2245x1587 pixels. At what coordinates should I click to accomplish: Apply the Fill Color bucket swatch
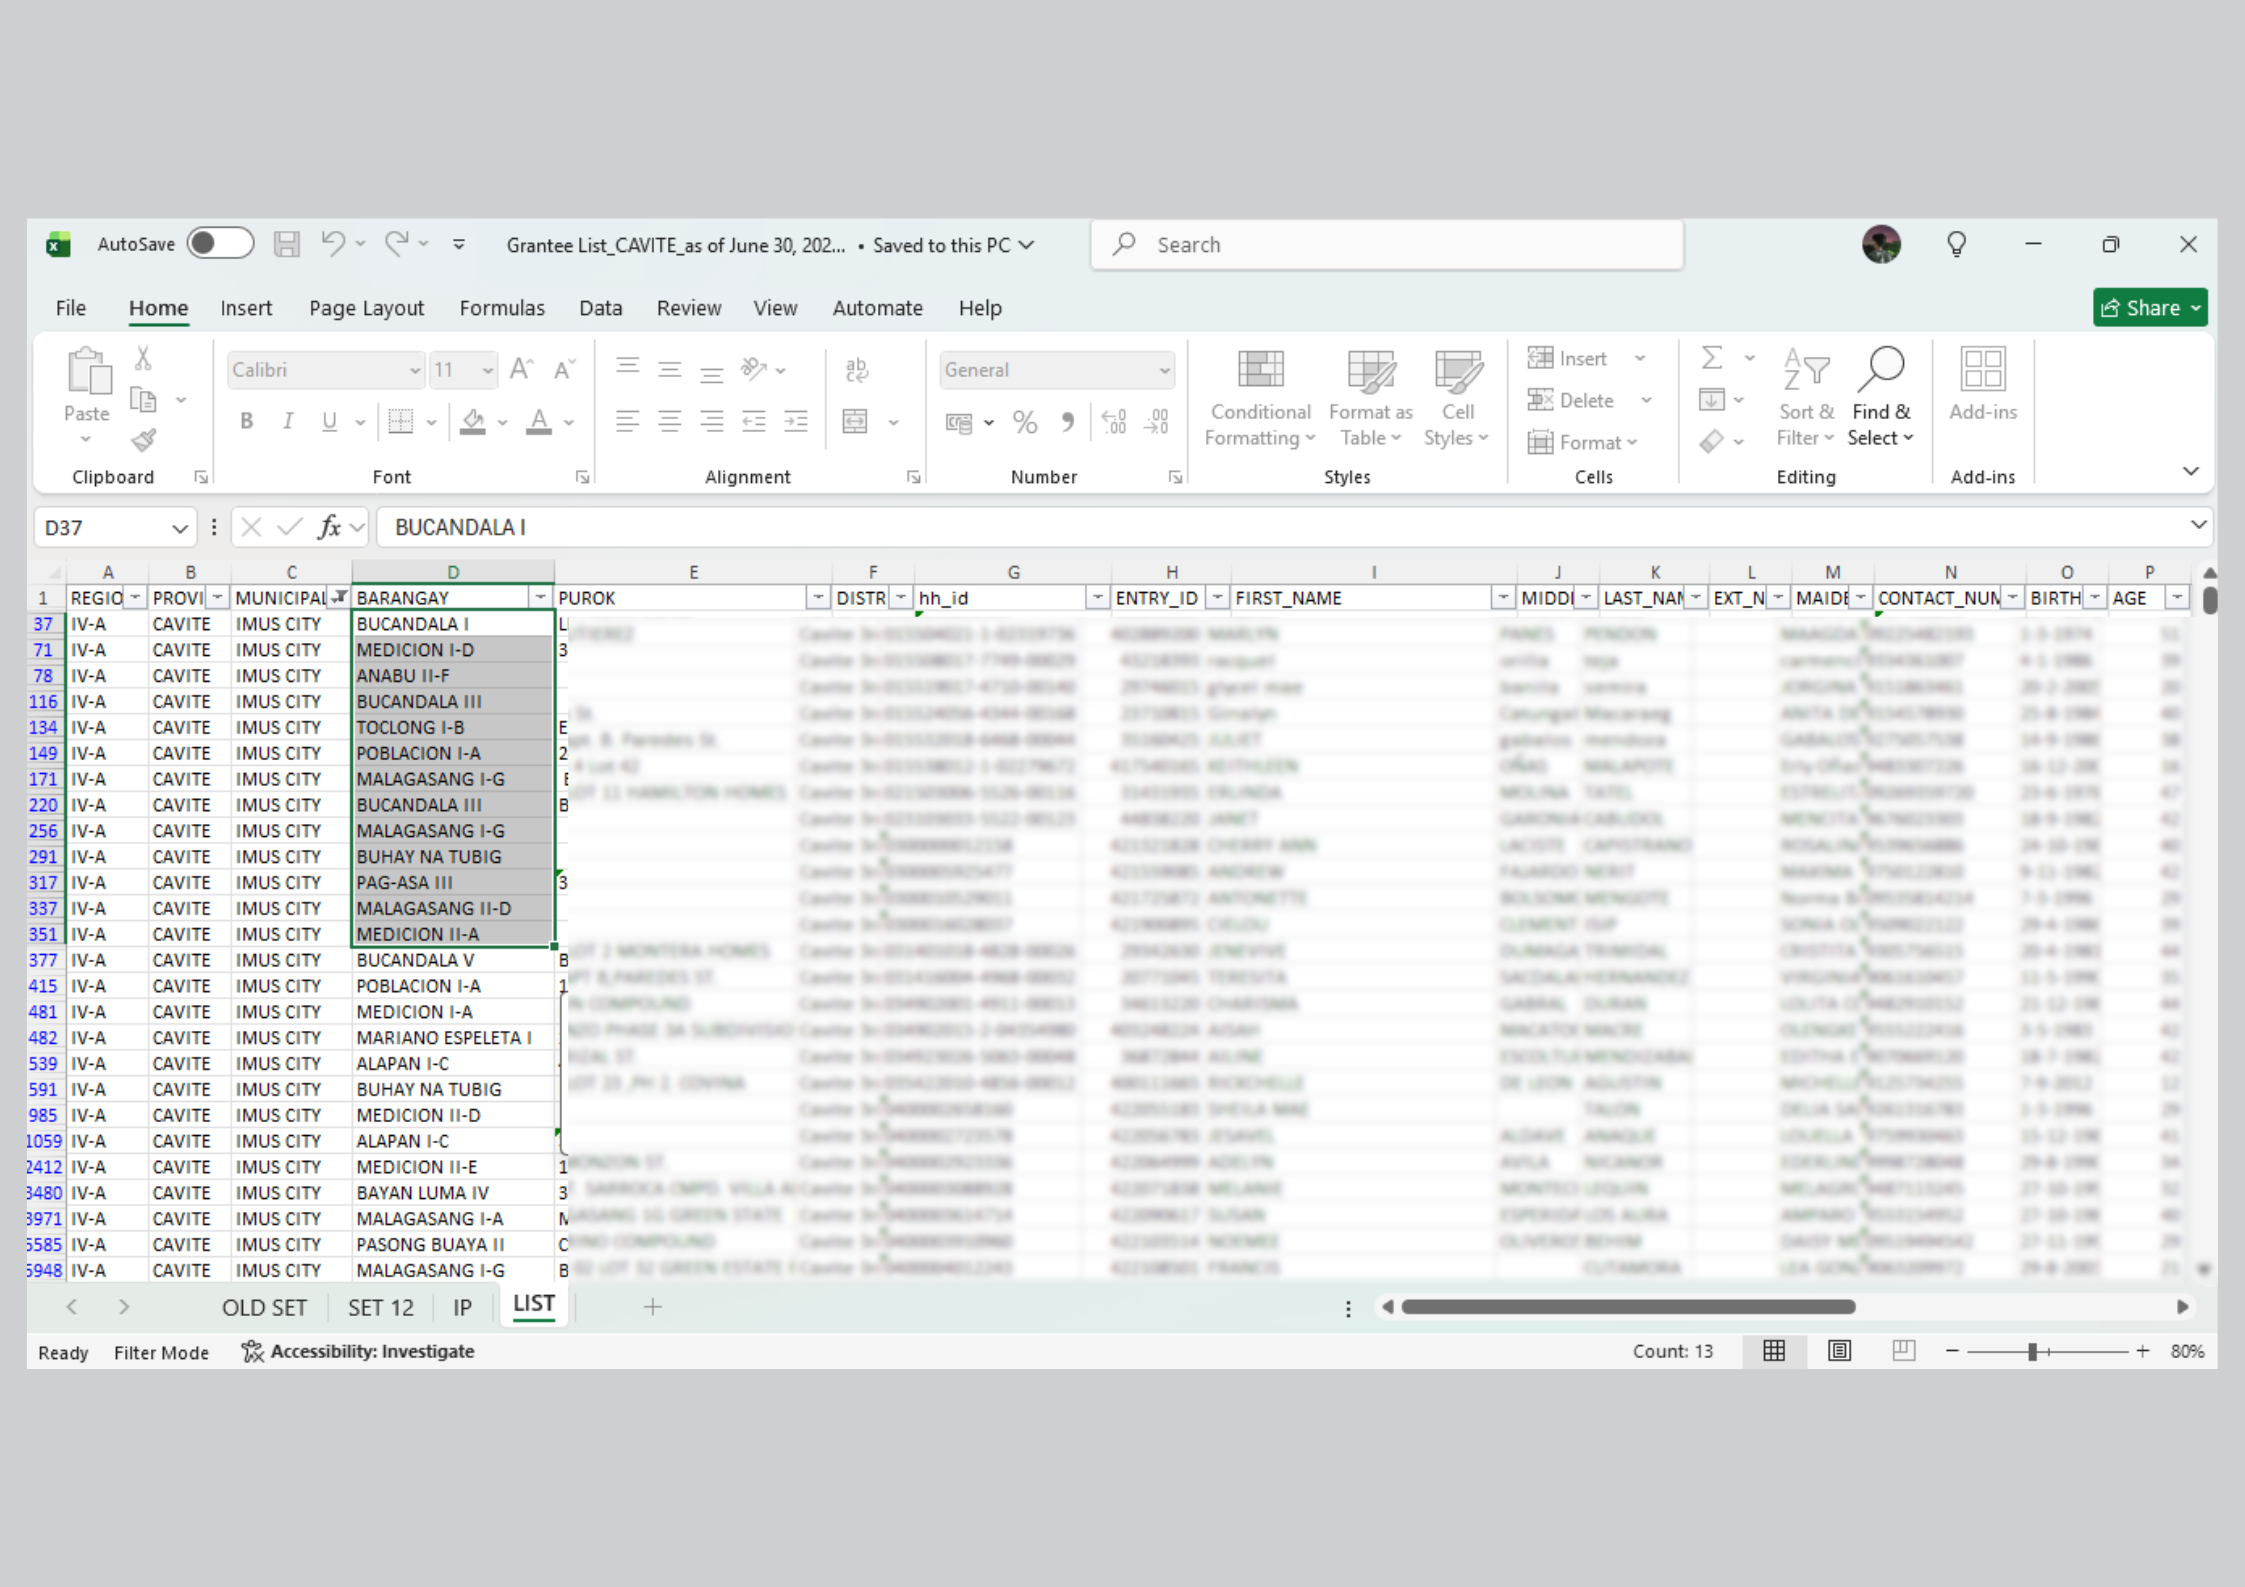[473, 422]
